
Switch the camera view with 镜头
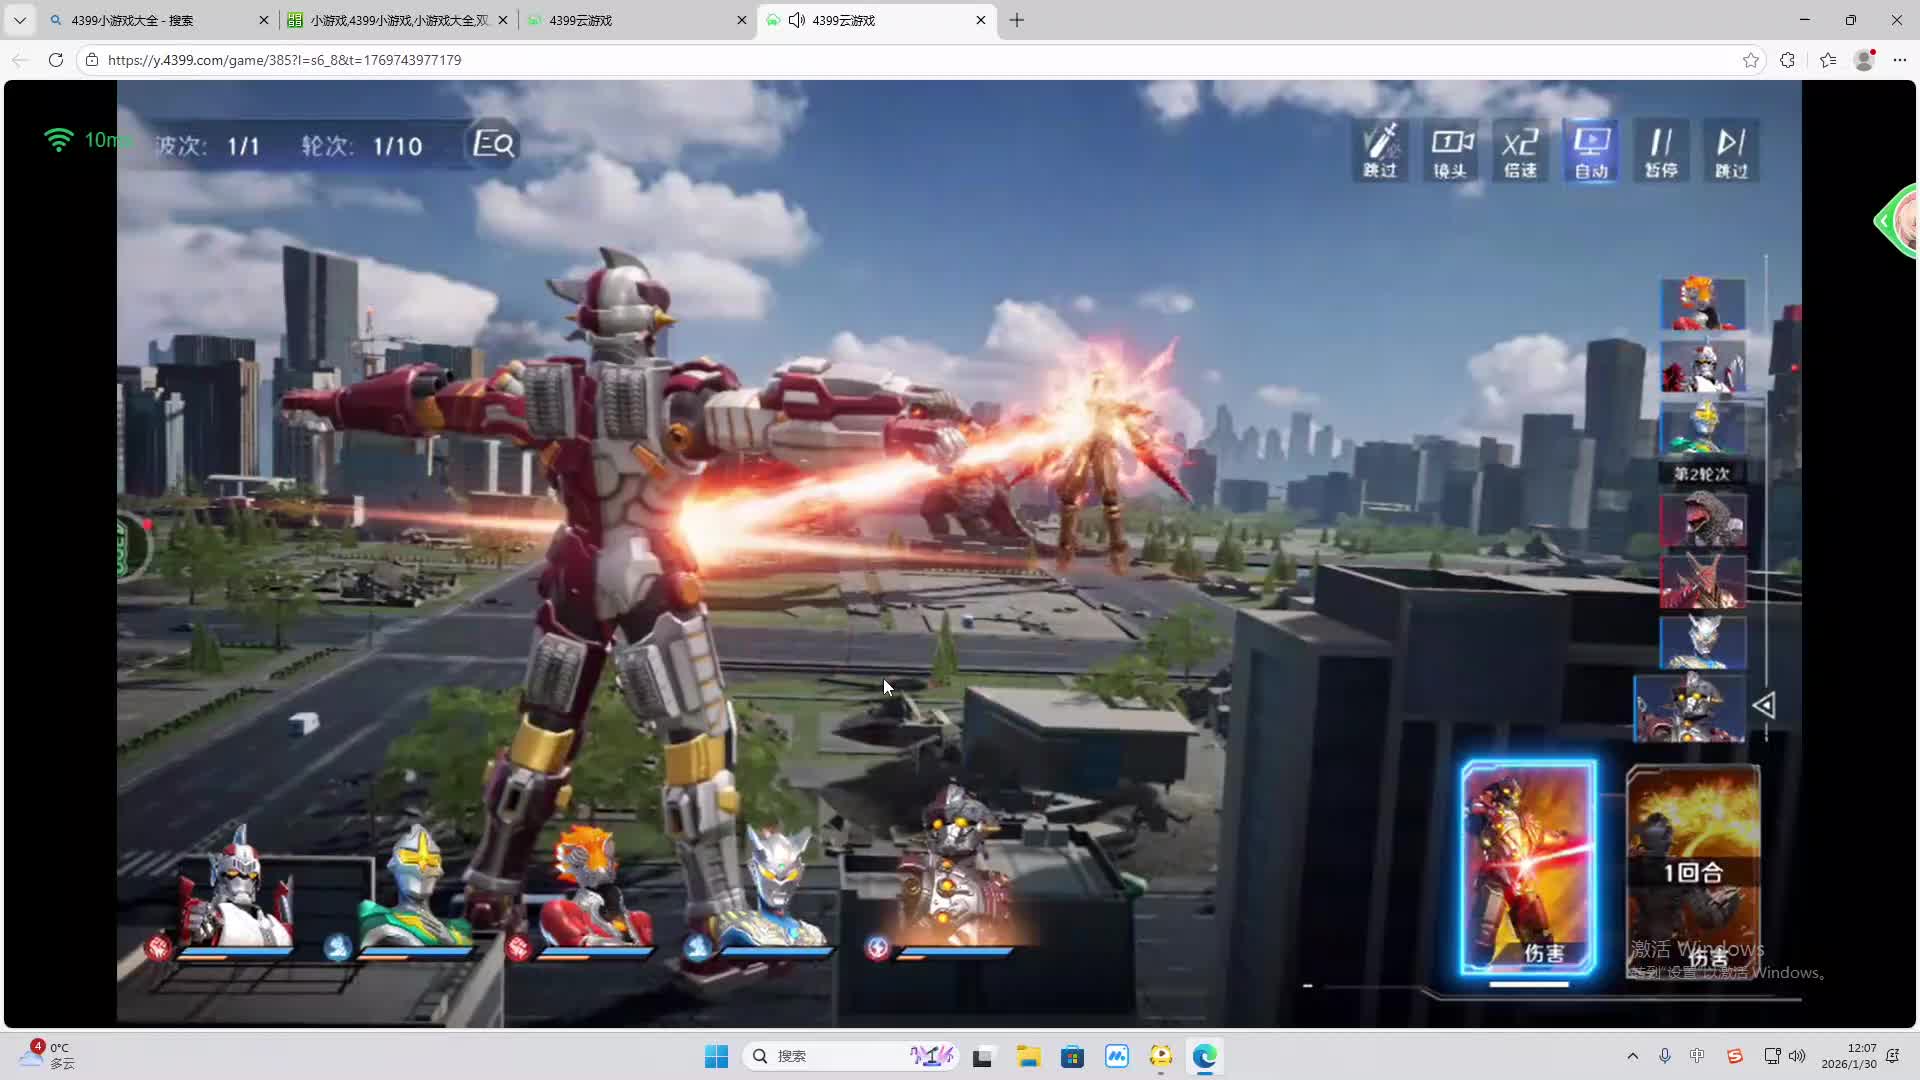click(x=1450, y=151)
